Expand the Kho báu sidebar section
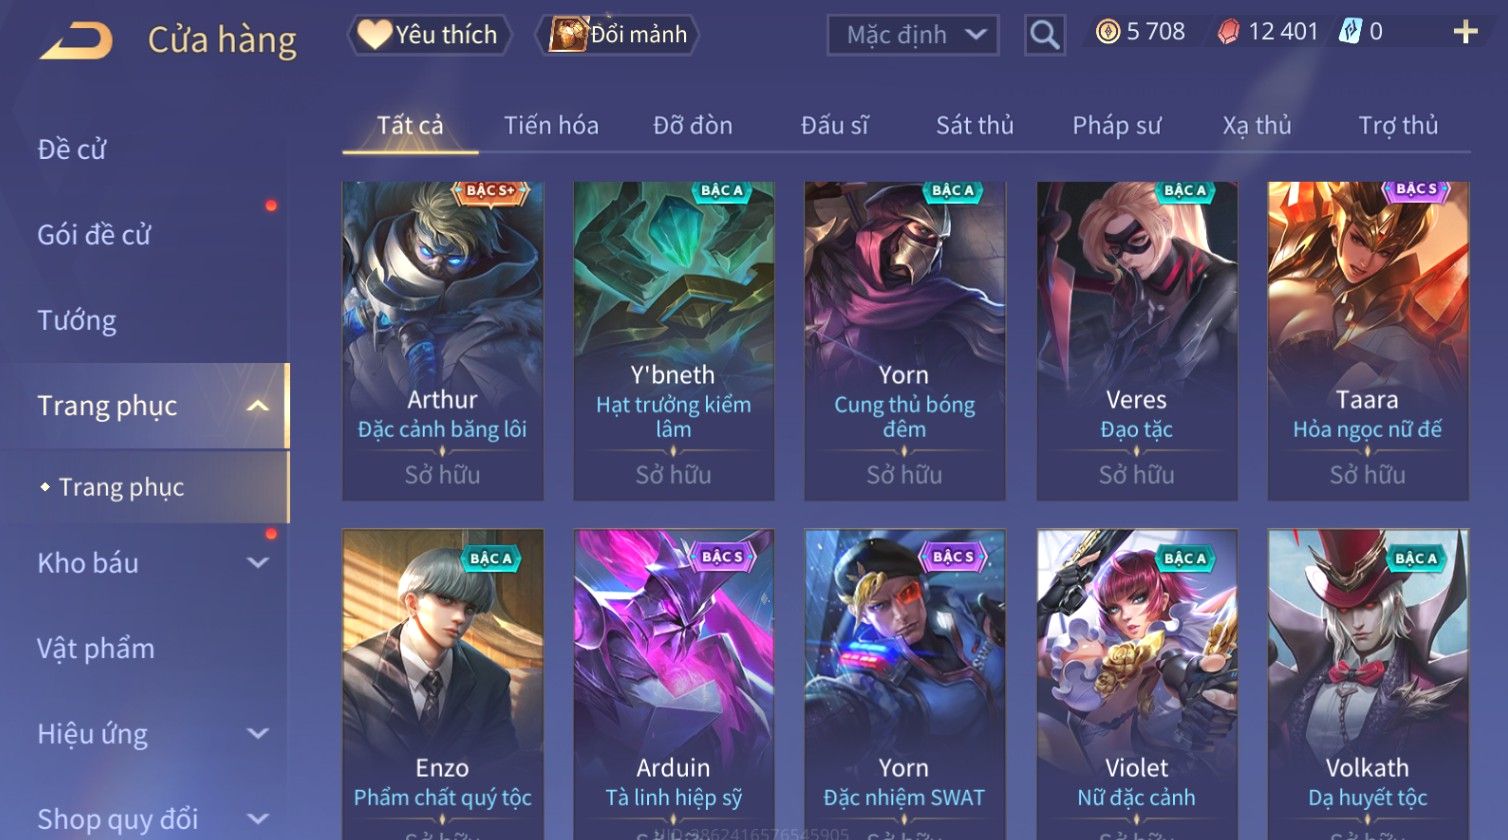 tap(258, 563)
